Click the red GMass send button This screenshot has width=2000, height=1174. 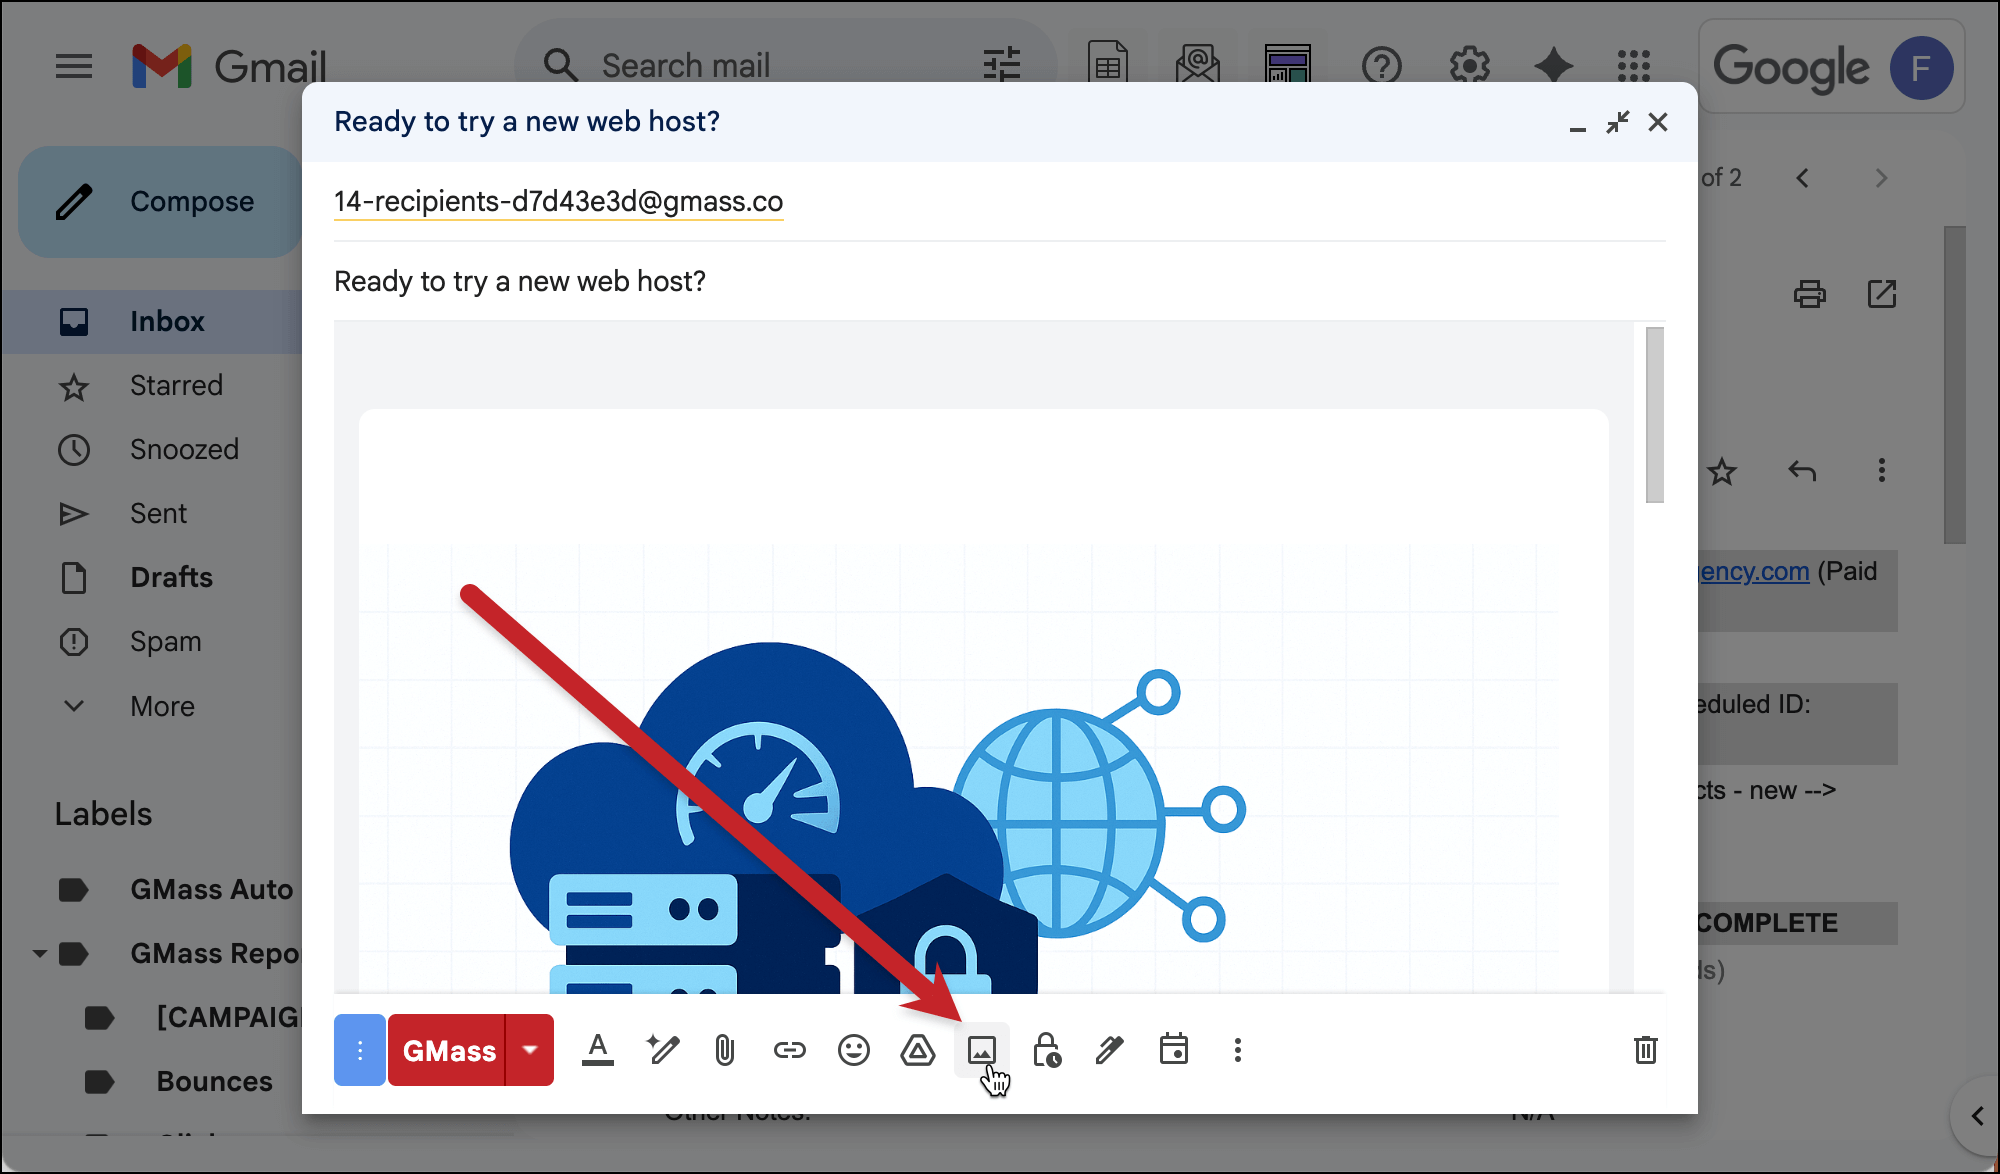[448, 1050]
